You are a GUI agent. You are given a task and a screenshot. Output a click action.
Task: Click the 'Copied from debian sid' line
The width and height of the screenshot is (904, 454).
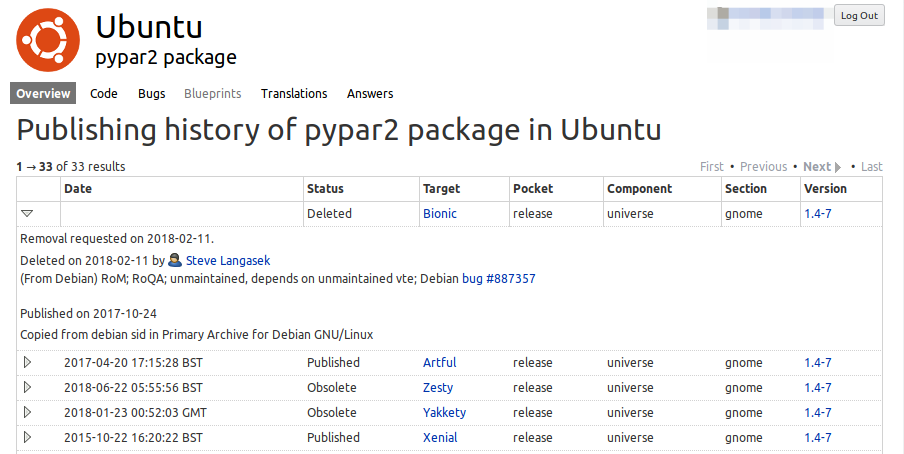click(197, 335)
